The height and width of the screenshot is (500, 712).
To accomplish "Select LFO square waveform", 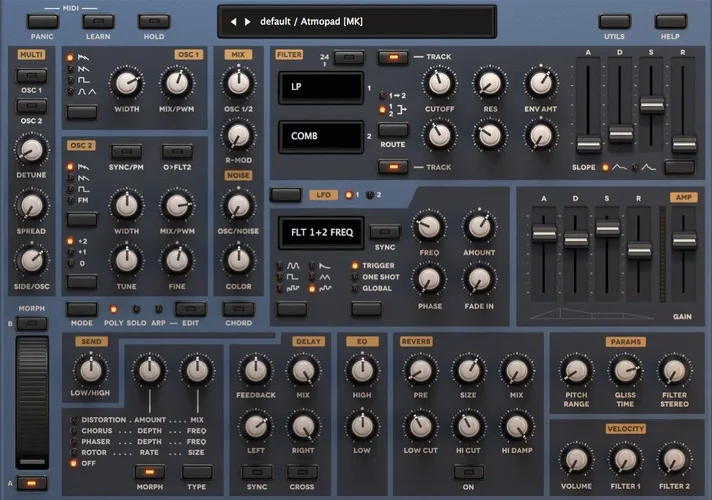I will coord(288,277).
